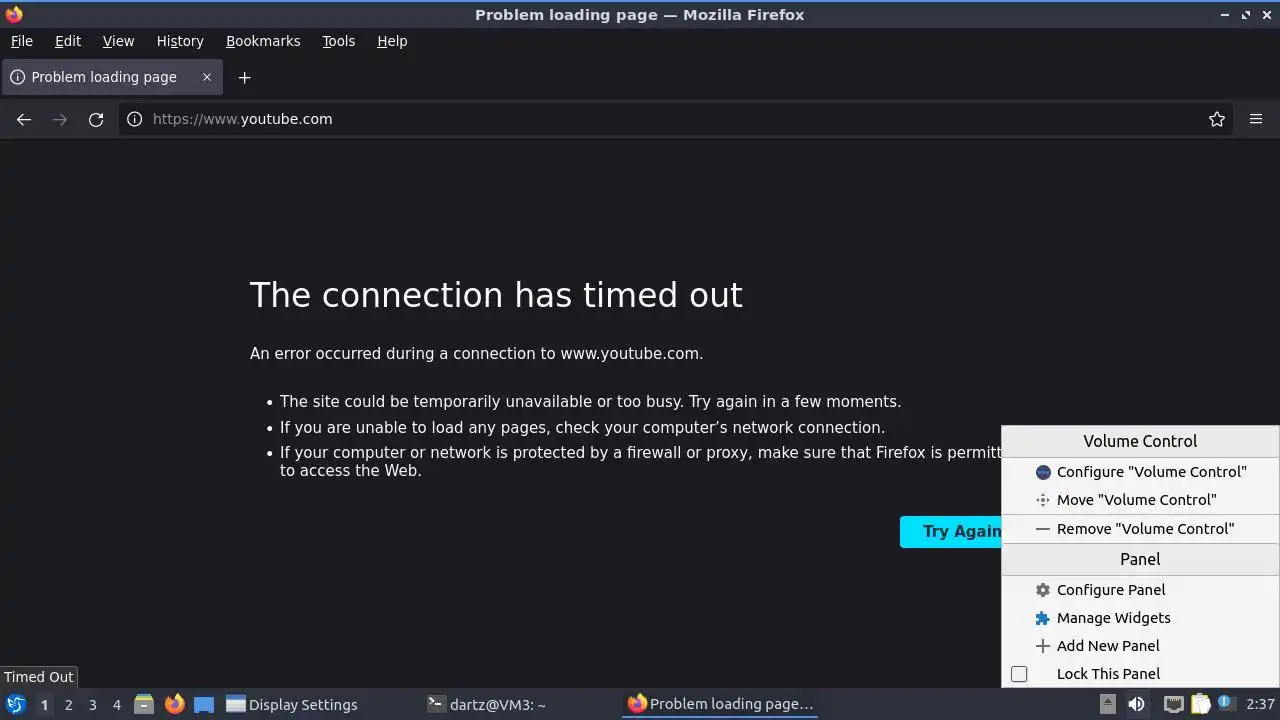The width and height of the screenshot is (1280, 720).
Task: Switch to virtual desktop 4
Action: click(116, 705)
